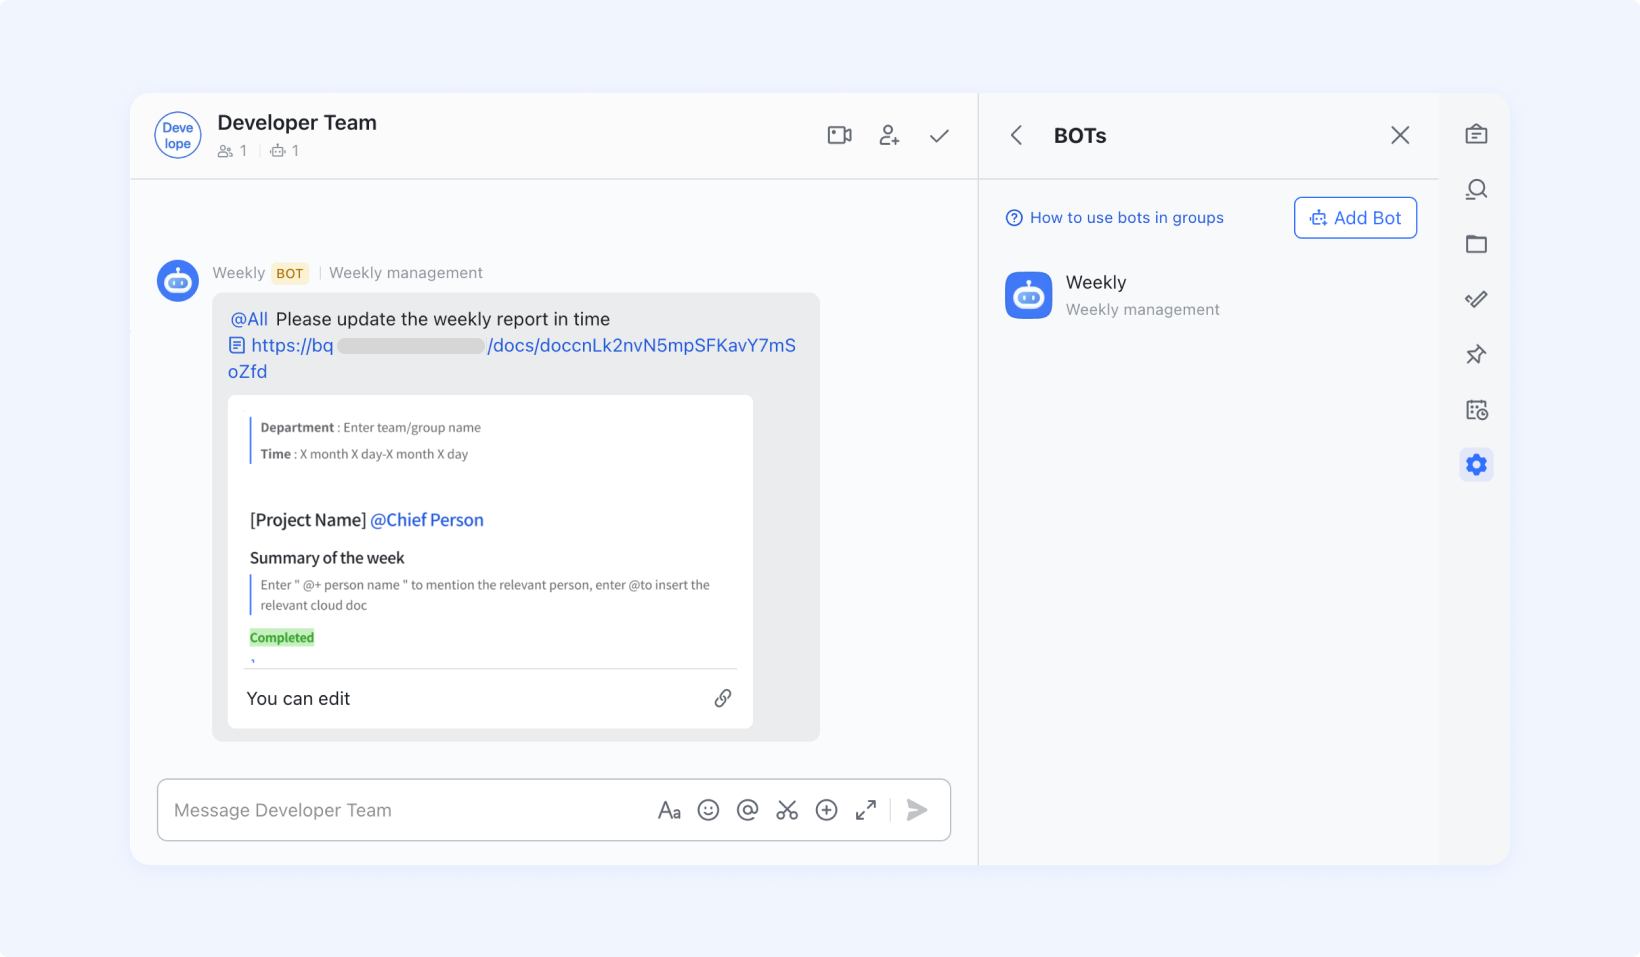Click the @ mention icon

pos(747,810)
